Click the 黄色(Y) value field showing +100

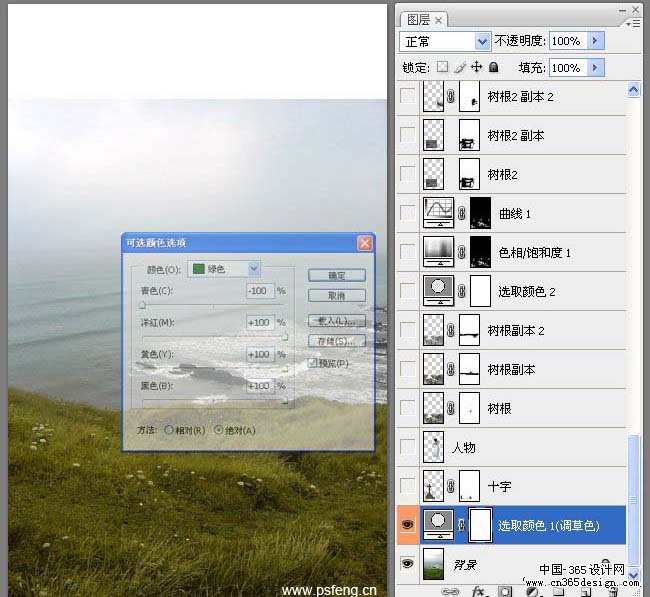(x=260, y=354)
